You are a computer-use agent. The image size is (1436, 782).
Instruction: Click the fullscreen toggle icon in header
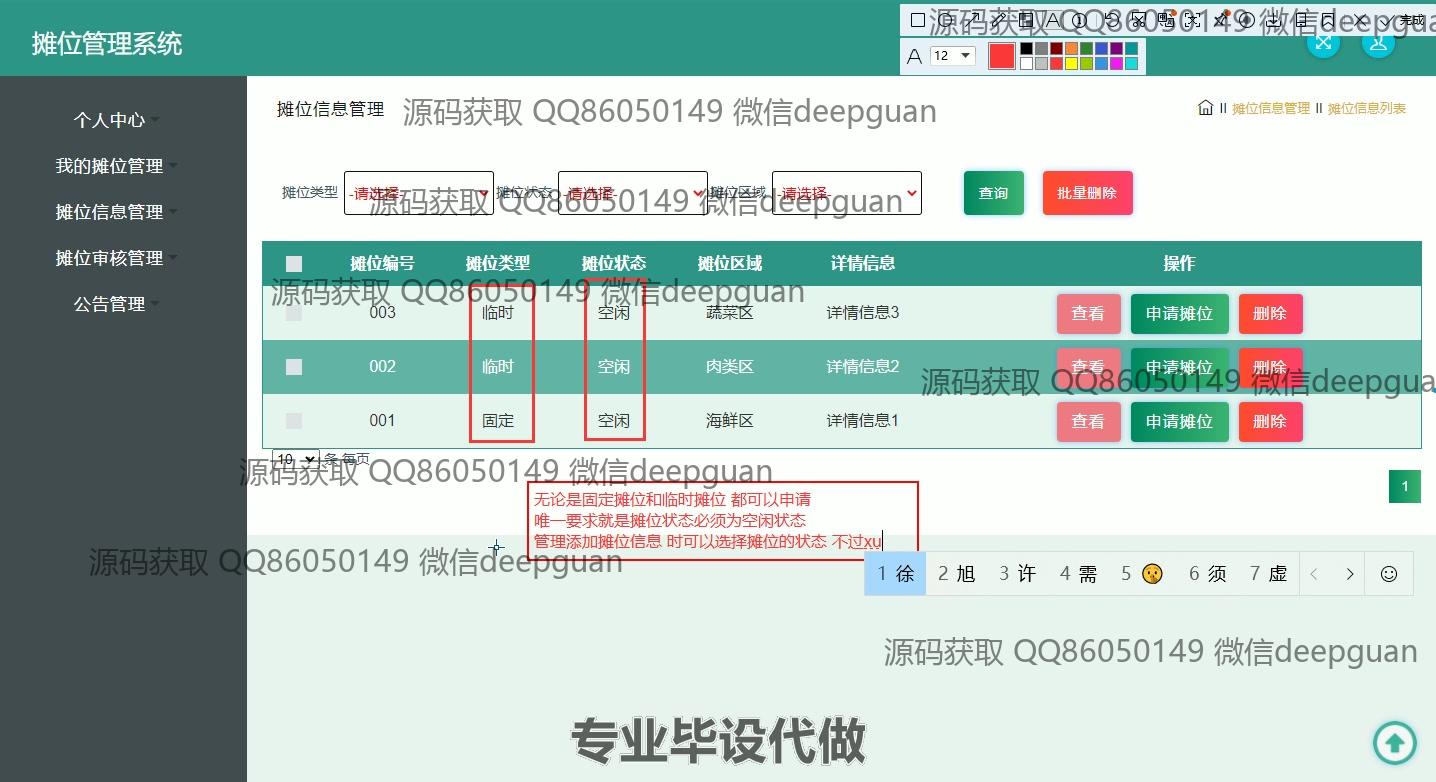click(1323, 41)
